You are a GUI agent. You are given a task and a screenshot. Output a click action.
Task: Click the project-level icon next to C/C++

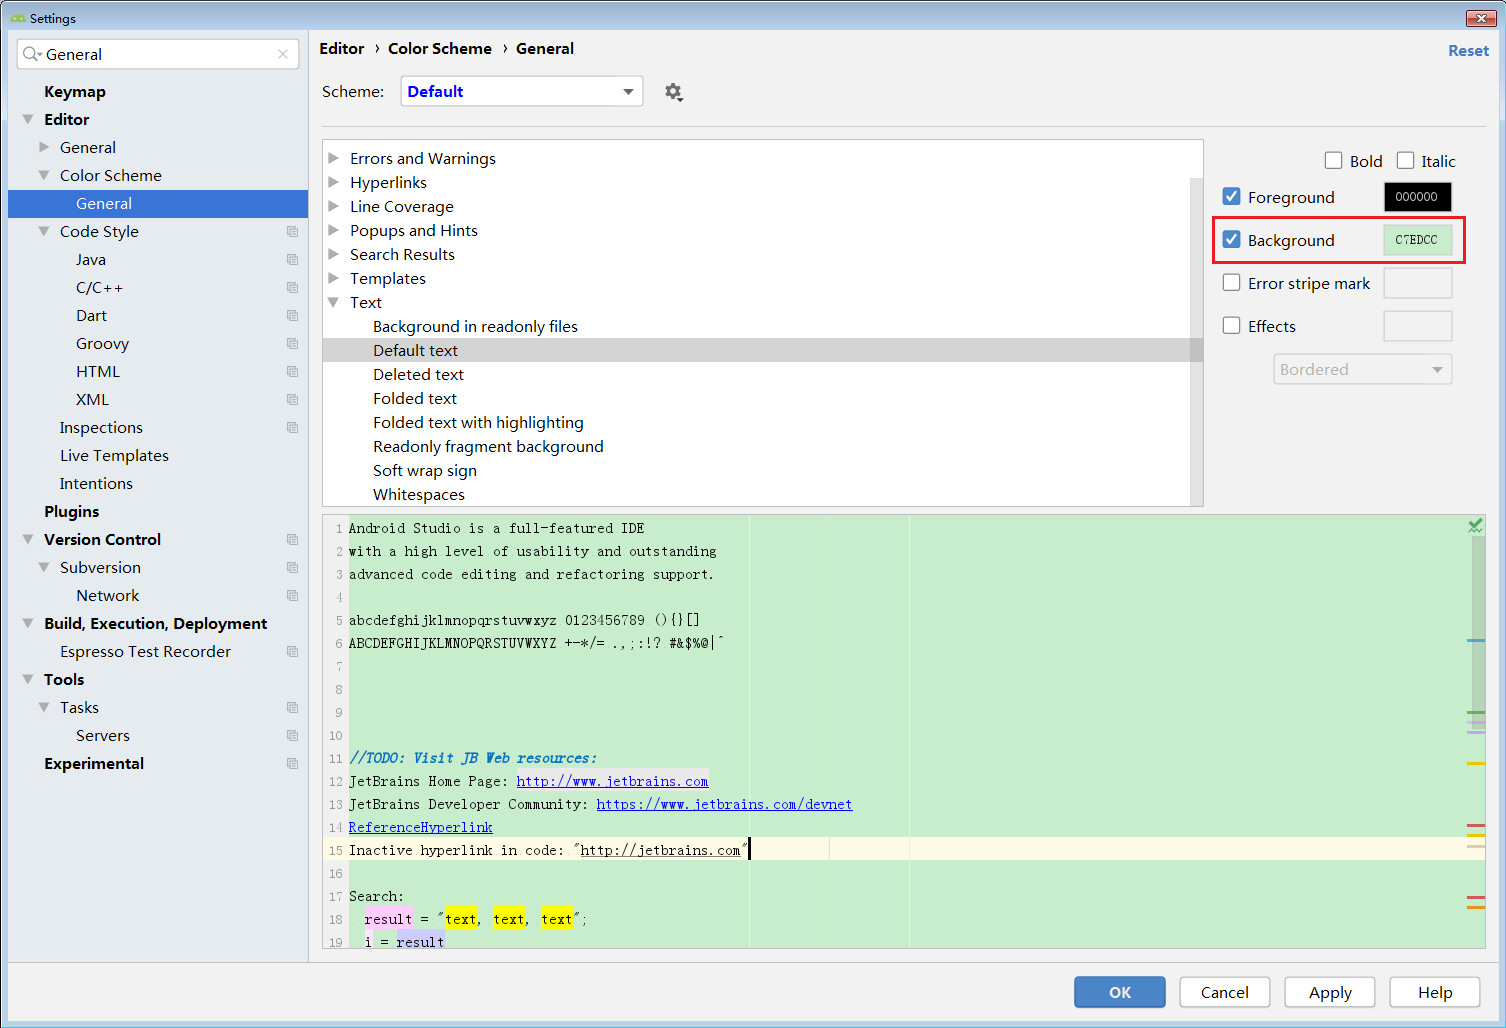click(x=292, y=288)
